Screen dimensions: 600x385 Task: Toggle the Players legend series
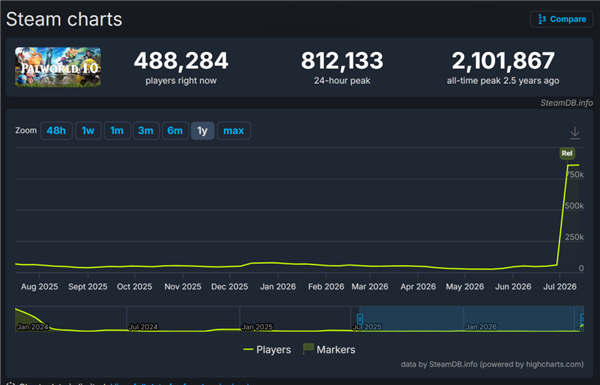point(267,349)
